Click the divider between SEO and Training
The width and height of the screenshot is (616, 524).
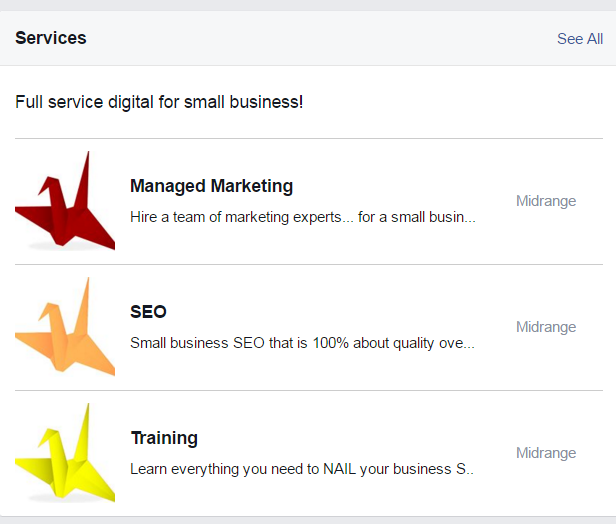point(309,390)
